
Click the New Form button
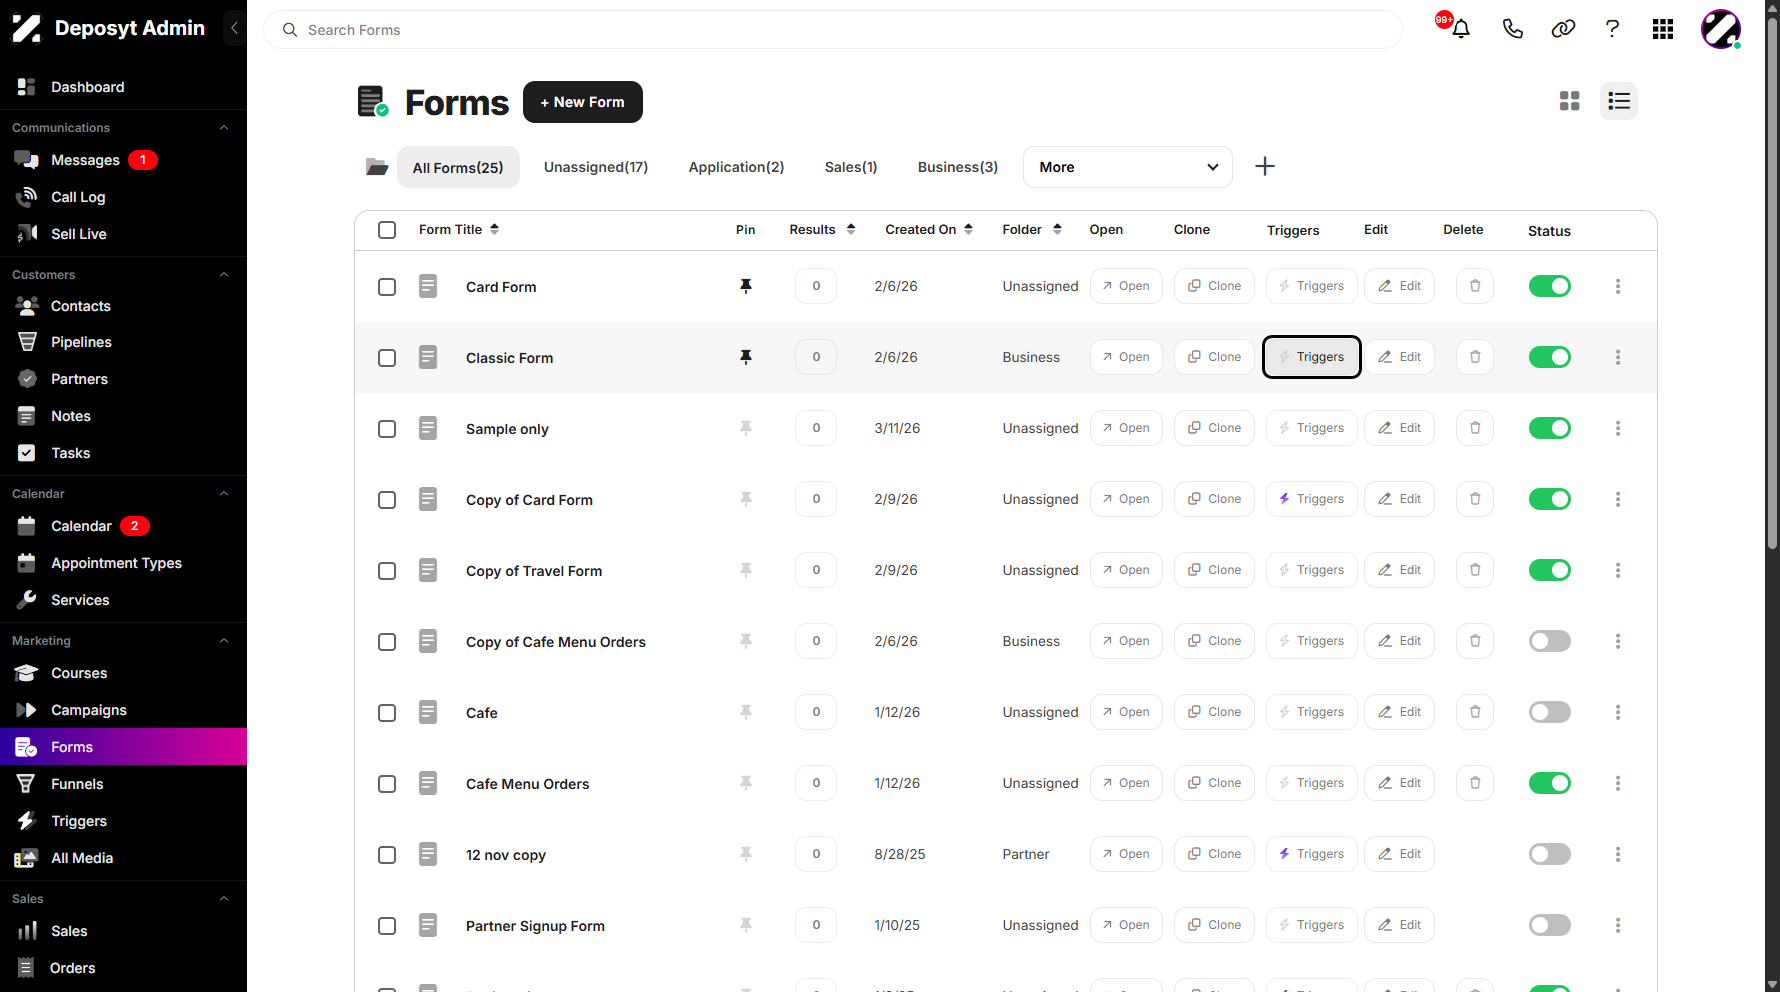(583, 102)
